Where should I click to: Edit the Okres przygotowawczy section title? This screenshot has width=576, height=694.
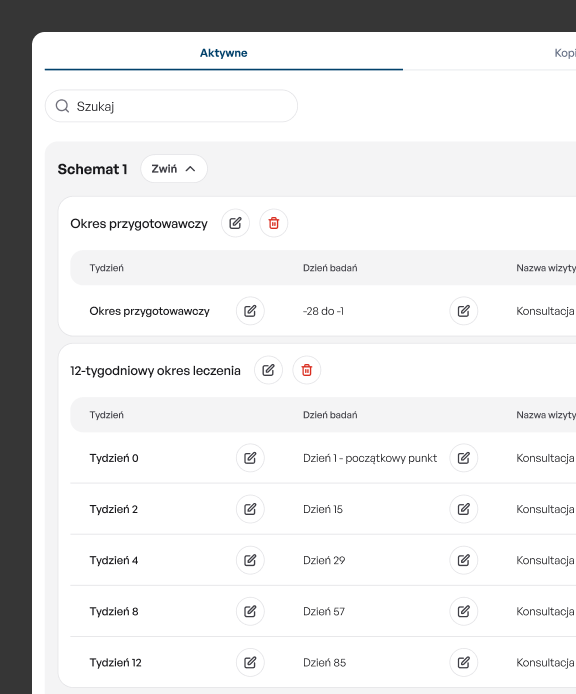pyautogui.click(x=236, y=223)
